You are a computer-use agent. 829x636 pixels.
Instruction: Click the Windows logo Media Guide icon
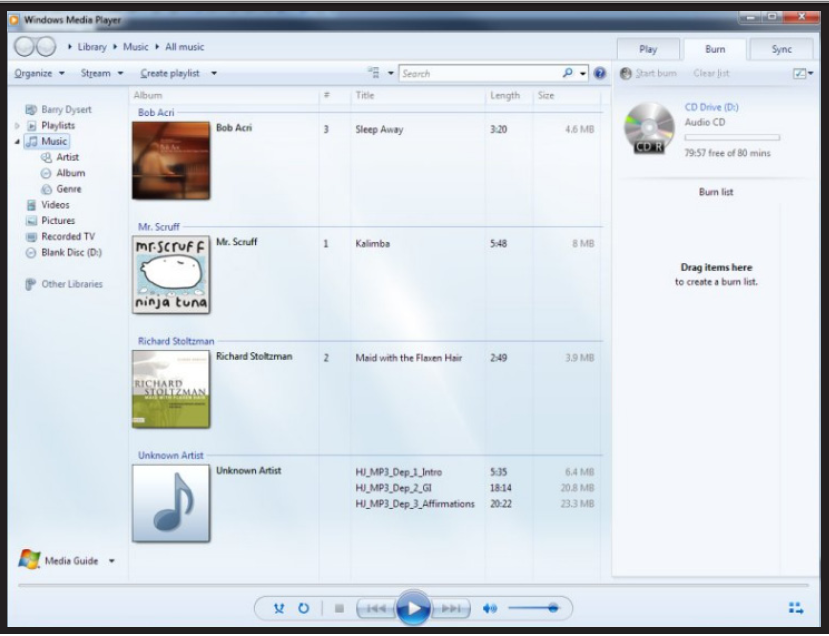coord(29,559)
